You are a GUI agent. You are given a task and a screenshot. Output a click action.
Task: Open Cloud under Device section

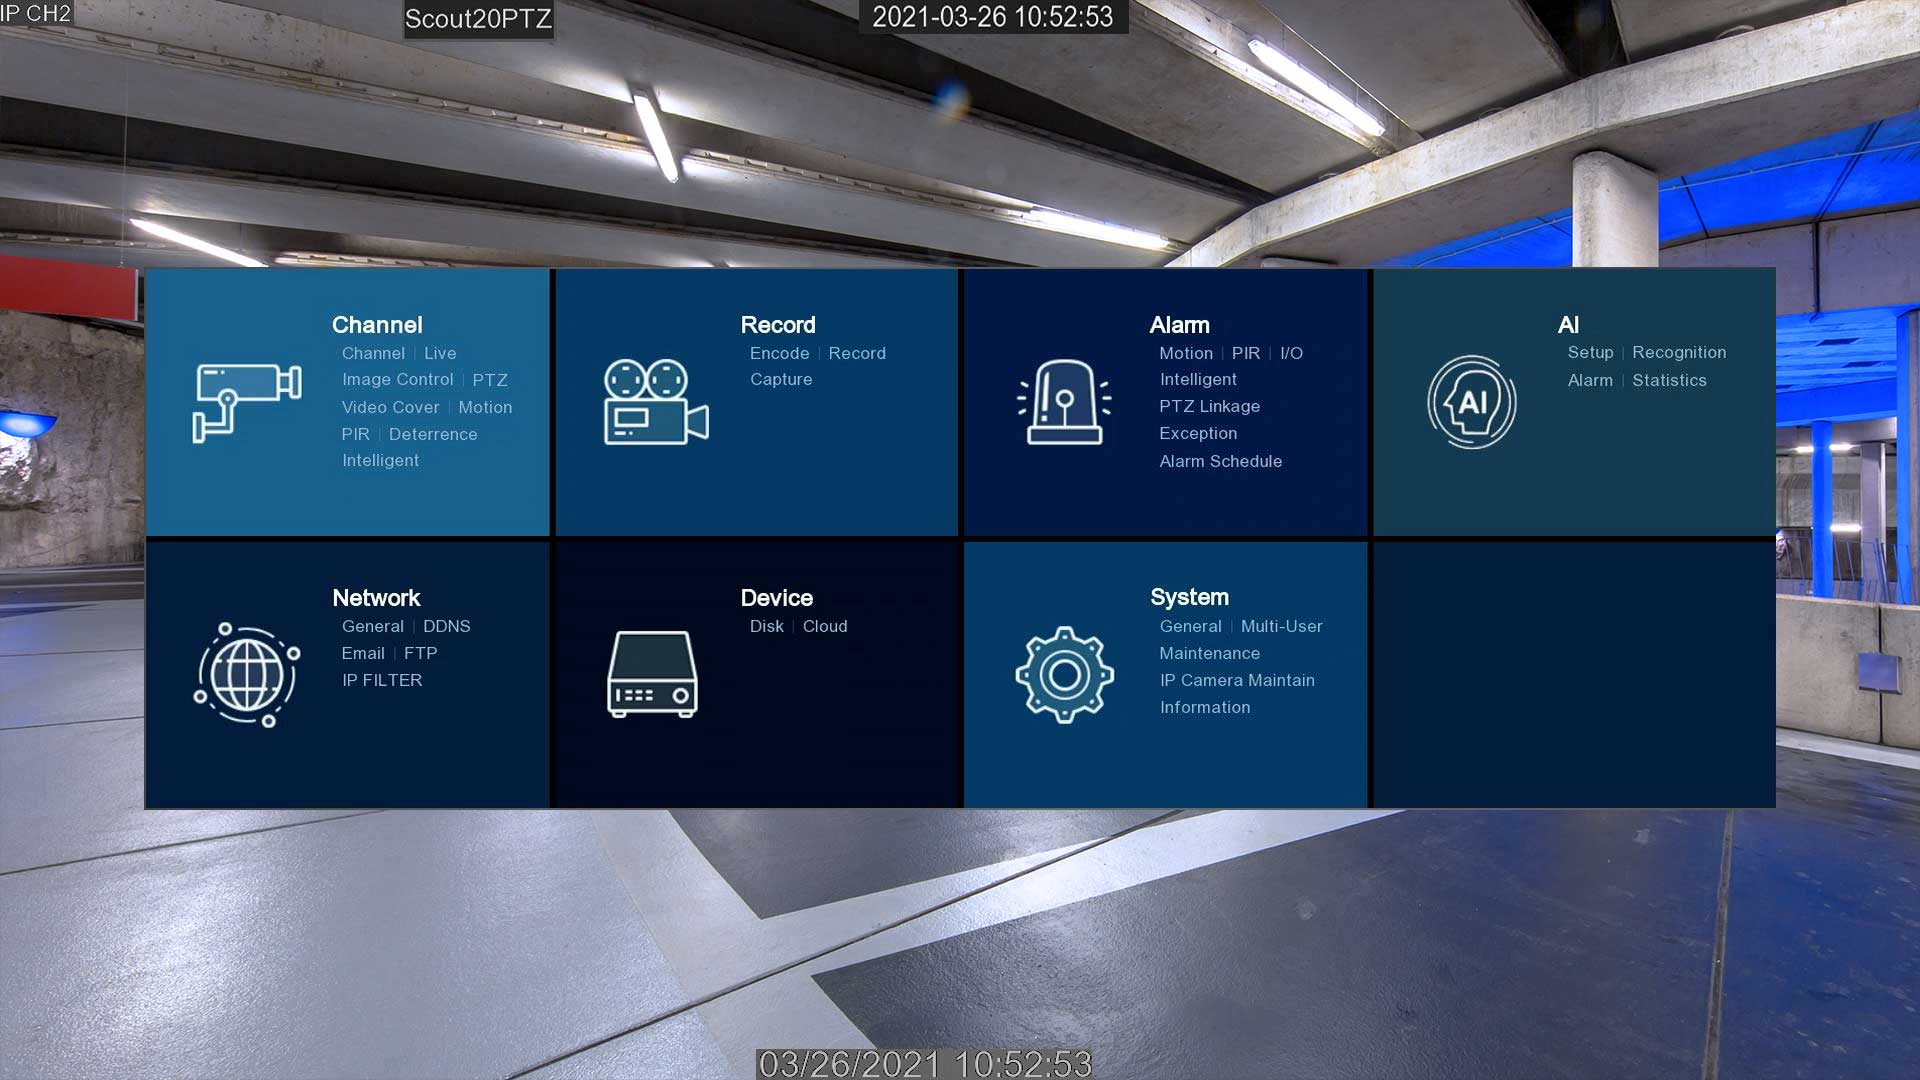click(x=825, y=626)
